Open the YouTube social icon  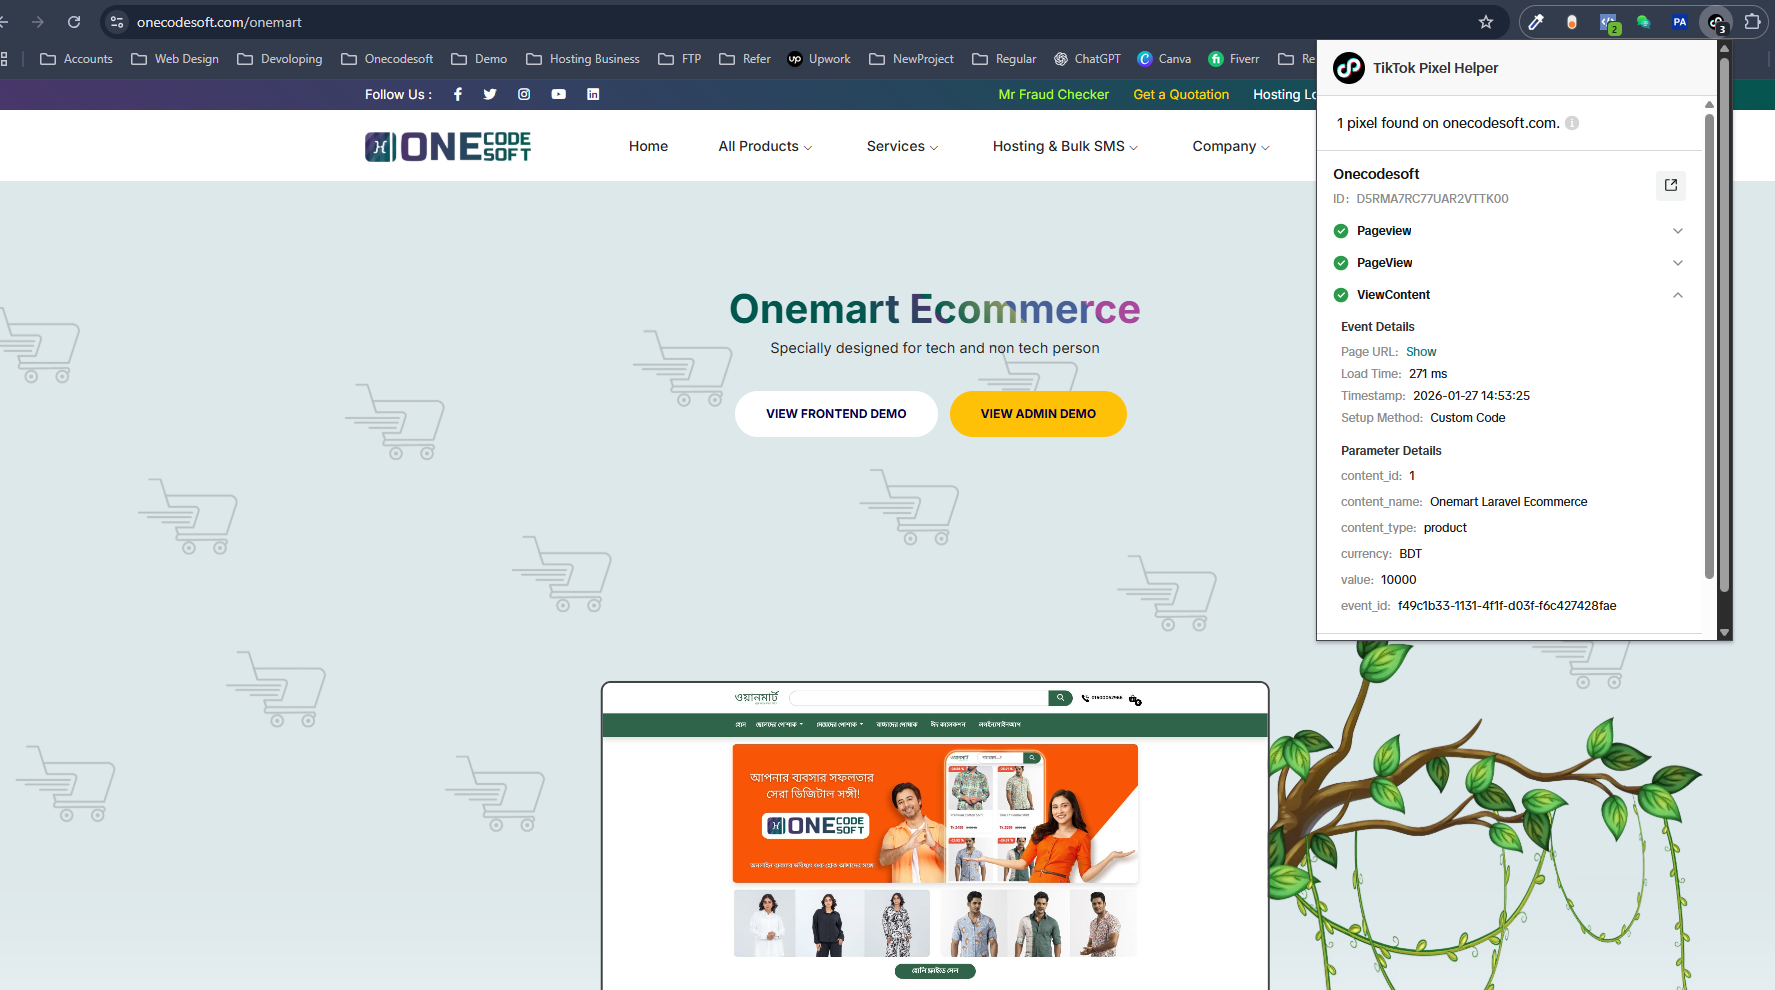click(x=559, y=94)
